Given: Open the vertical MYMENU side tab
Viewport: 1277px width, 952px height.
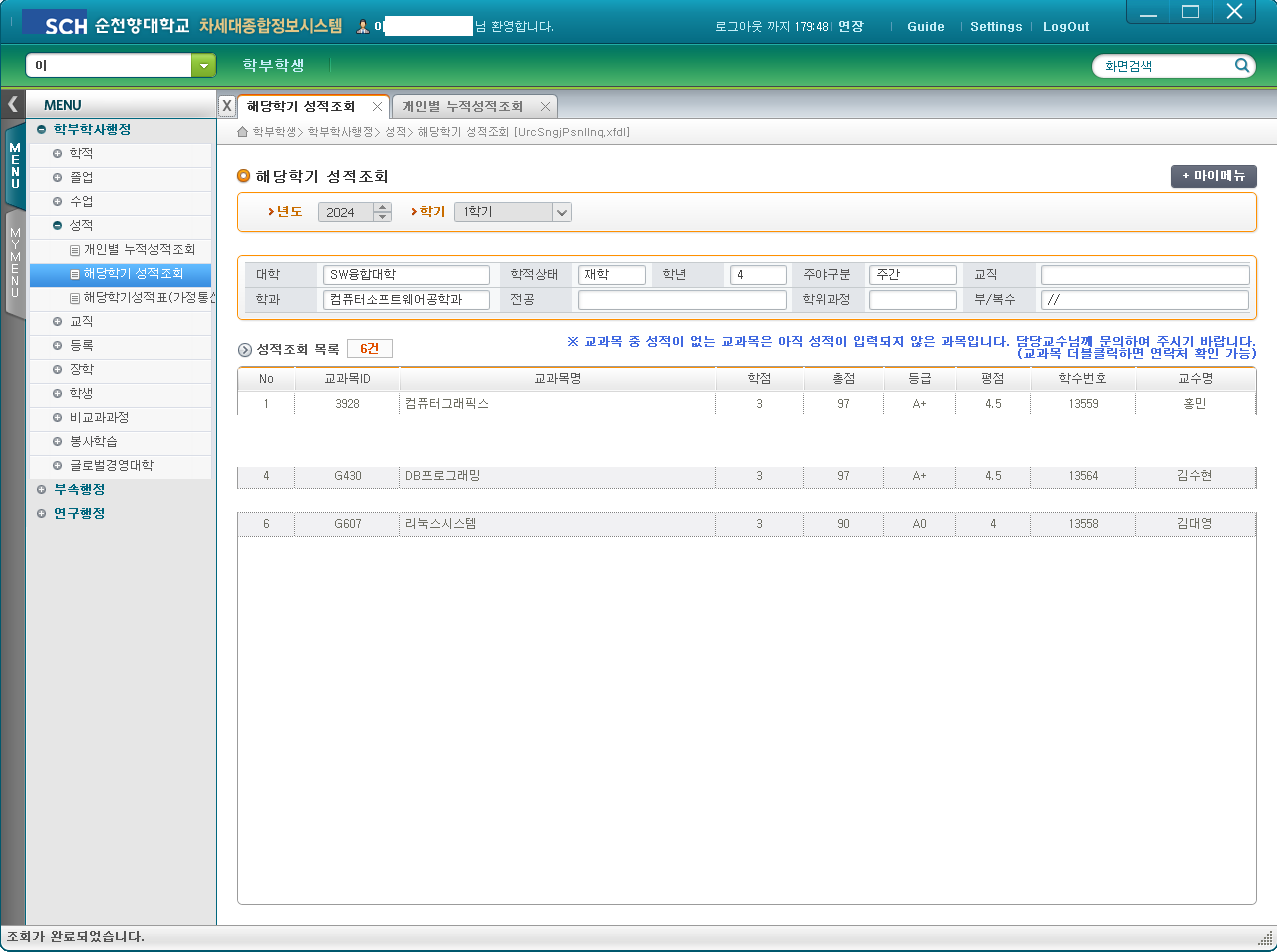Looking at the screenshot, I should (x=14, y=263).
